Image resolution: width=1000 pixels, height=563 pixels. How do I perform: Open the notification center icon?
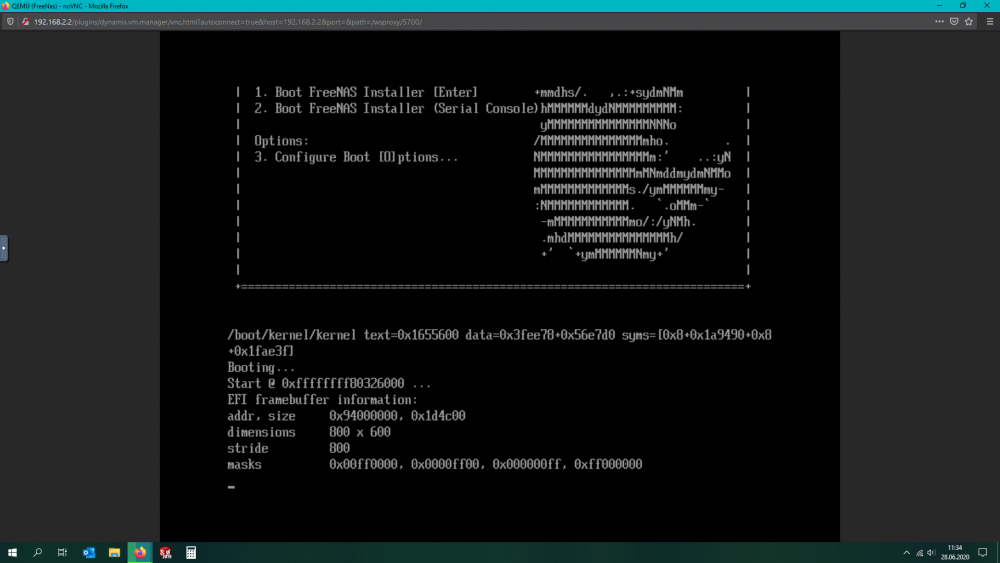click(x=983, y=553)
